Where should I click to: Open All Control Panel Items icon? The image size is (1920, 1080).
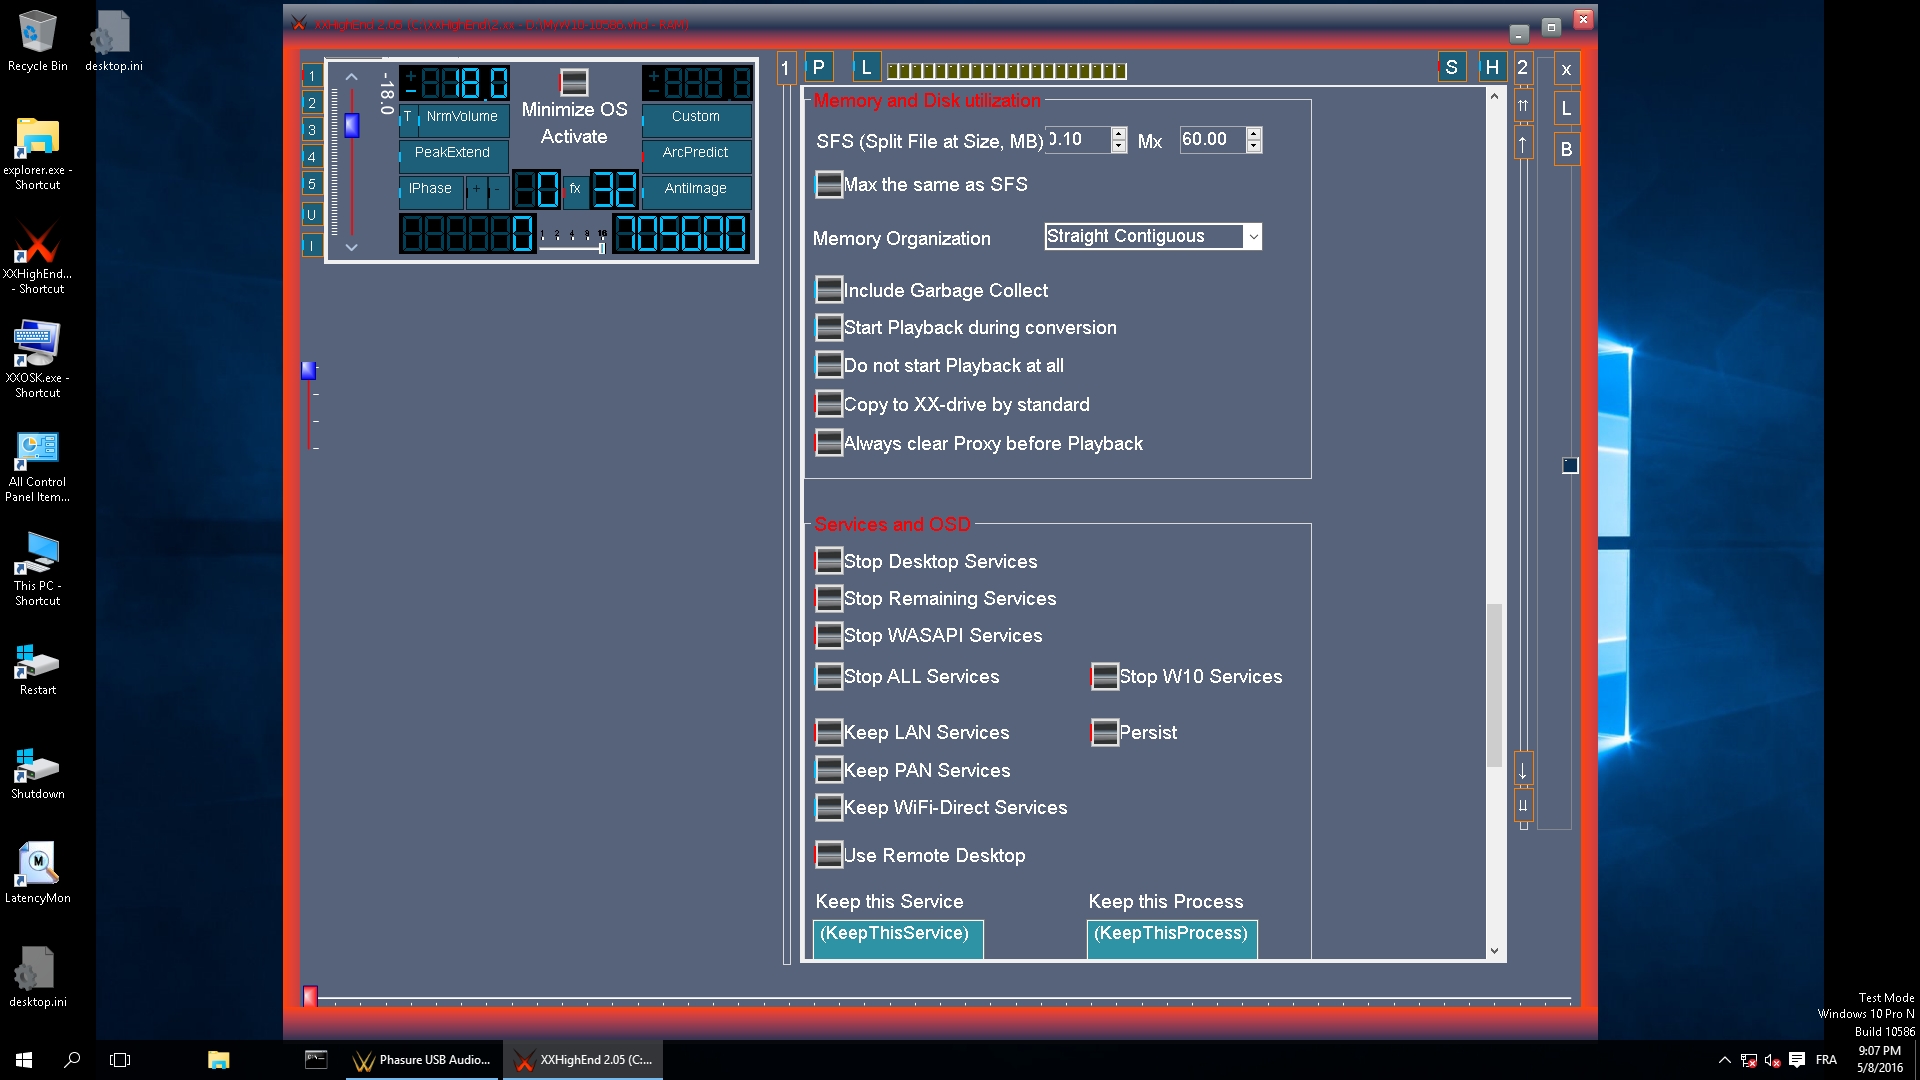[x=37, y=466]
